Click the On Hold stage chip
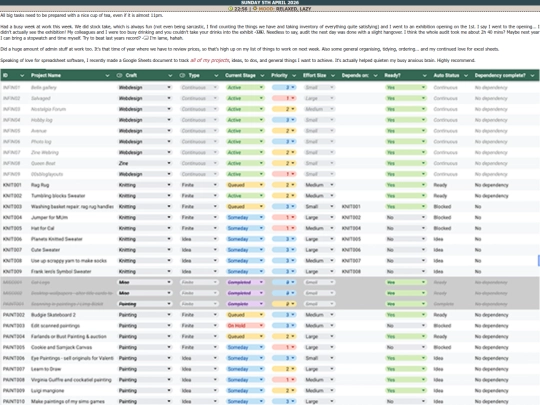Image resolution: width=540 pixels, height=405 pixels. (245, 325)
